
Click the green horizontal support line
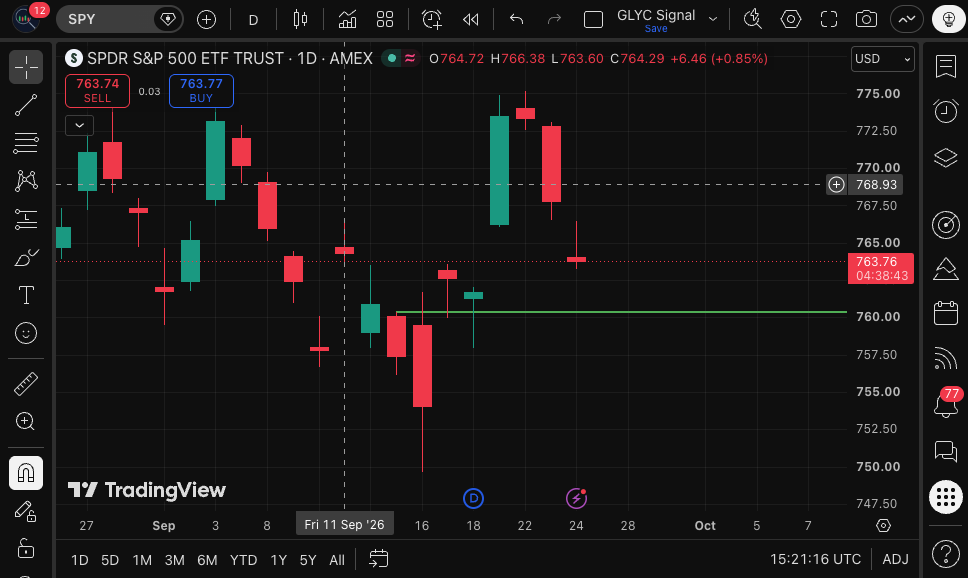[x=622, y=312]
